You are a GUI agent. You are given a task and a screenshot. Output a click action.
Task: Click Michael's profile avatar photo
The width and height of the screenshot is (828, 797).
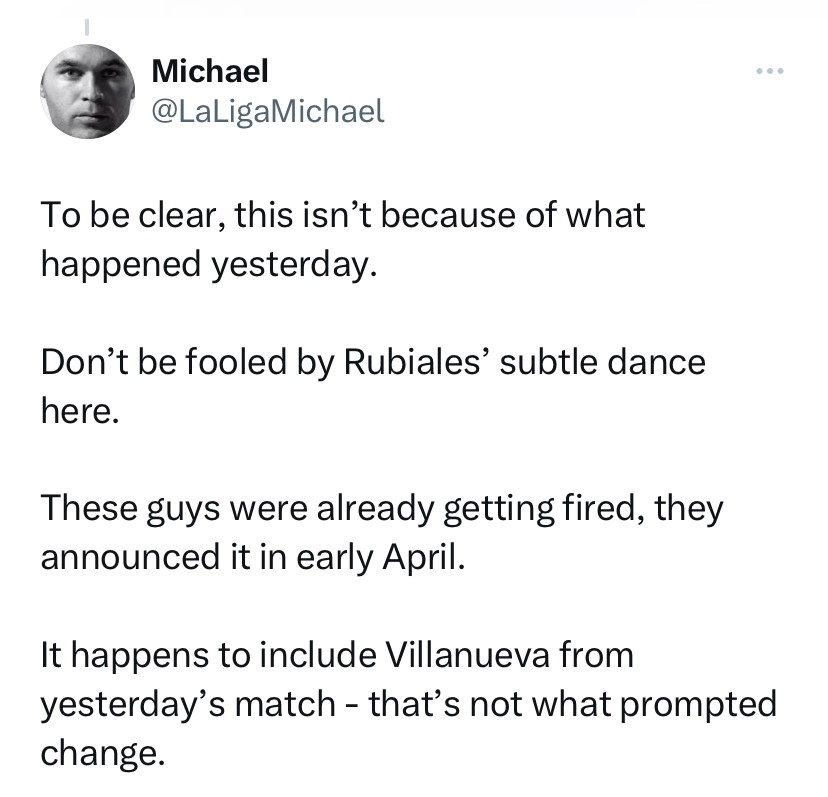(88, 92)
